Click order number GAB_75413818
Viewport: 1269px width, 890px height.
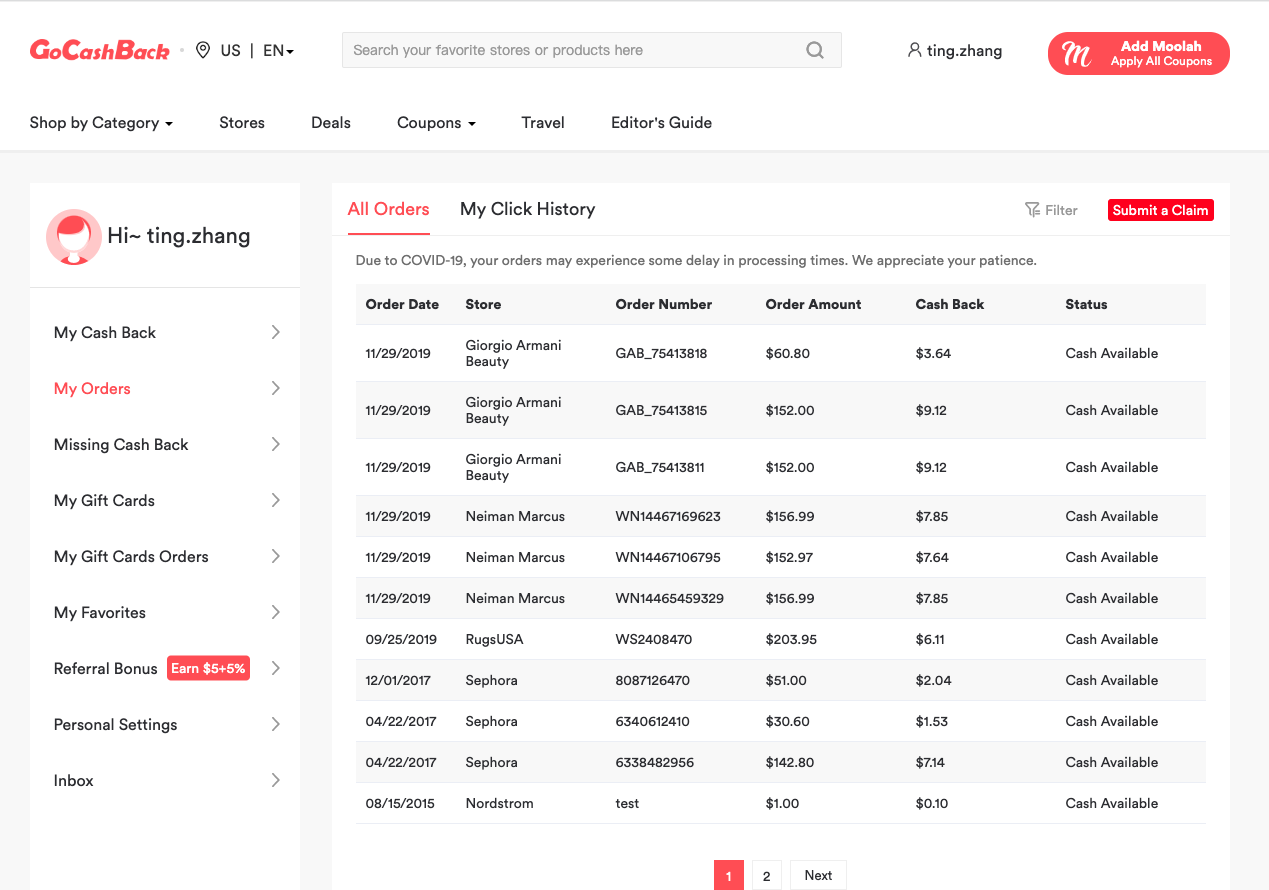point(661,353)
